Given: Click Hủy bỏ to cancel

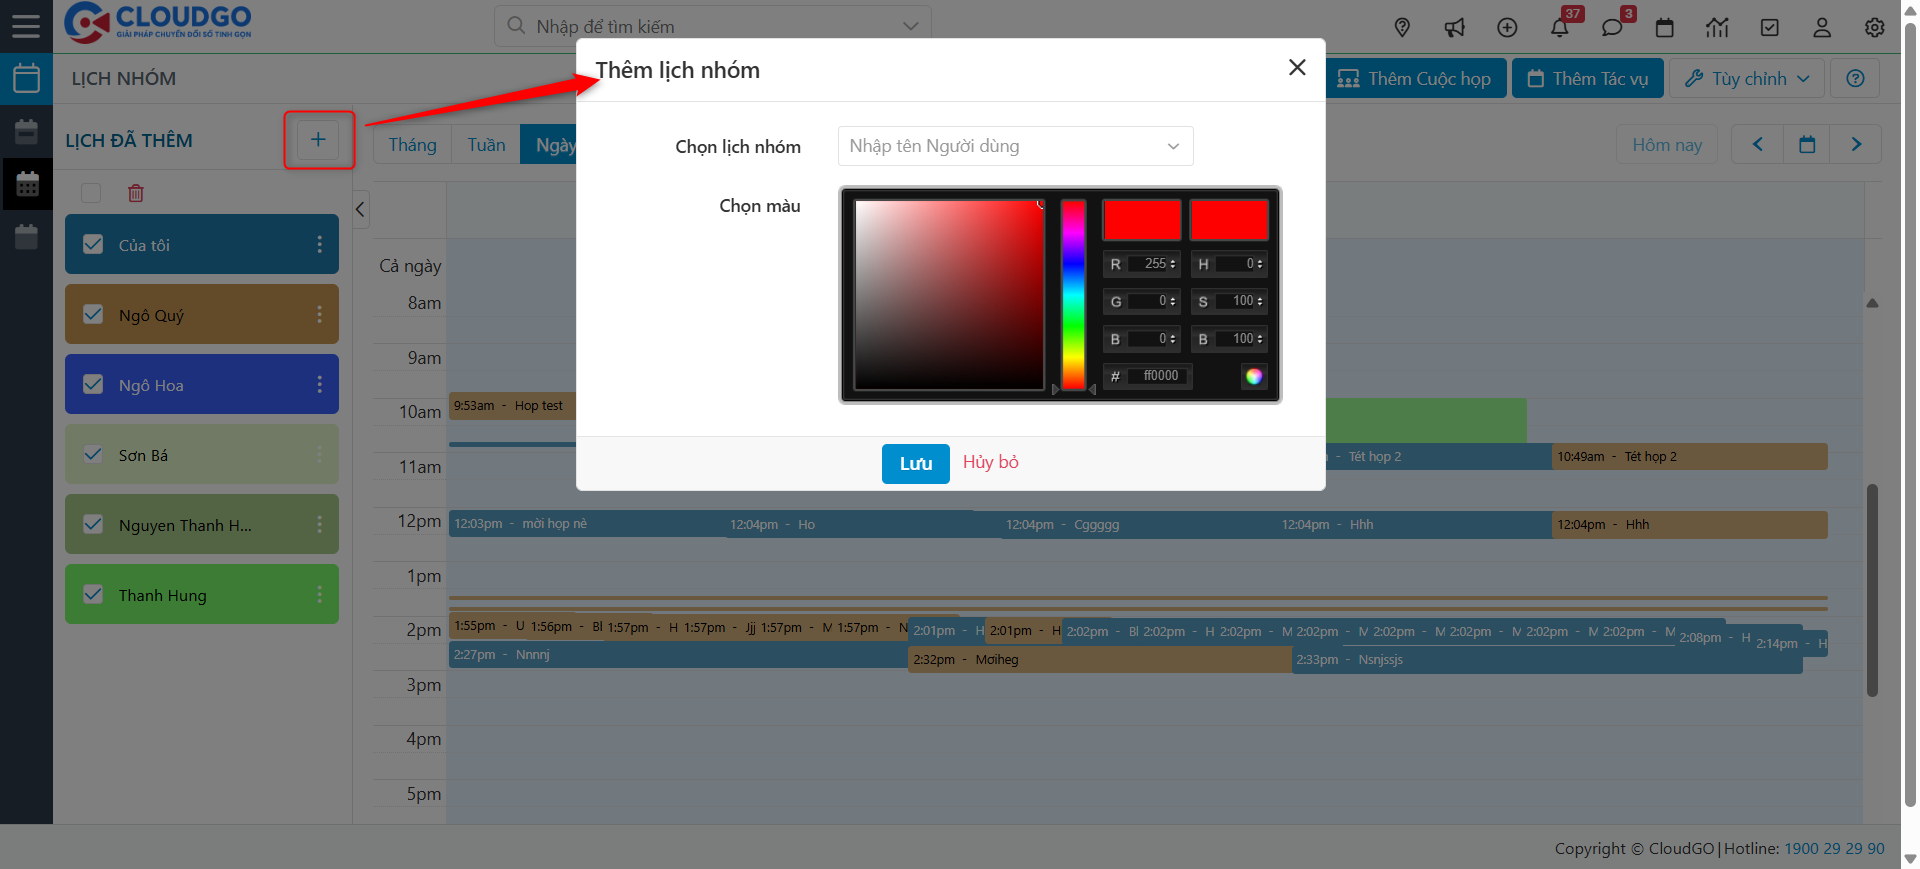Looking at the screenshot, I should pos(990,462).
